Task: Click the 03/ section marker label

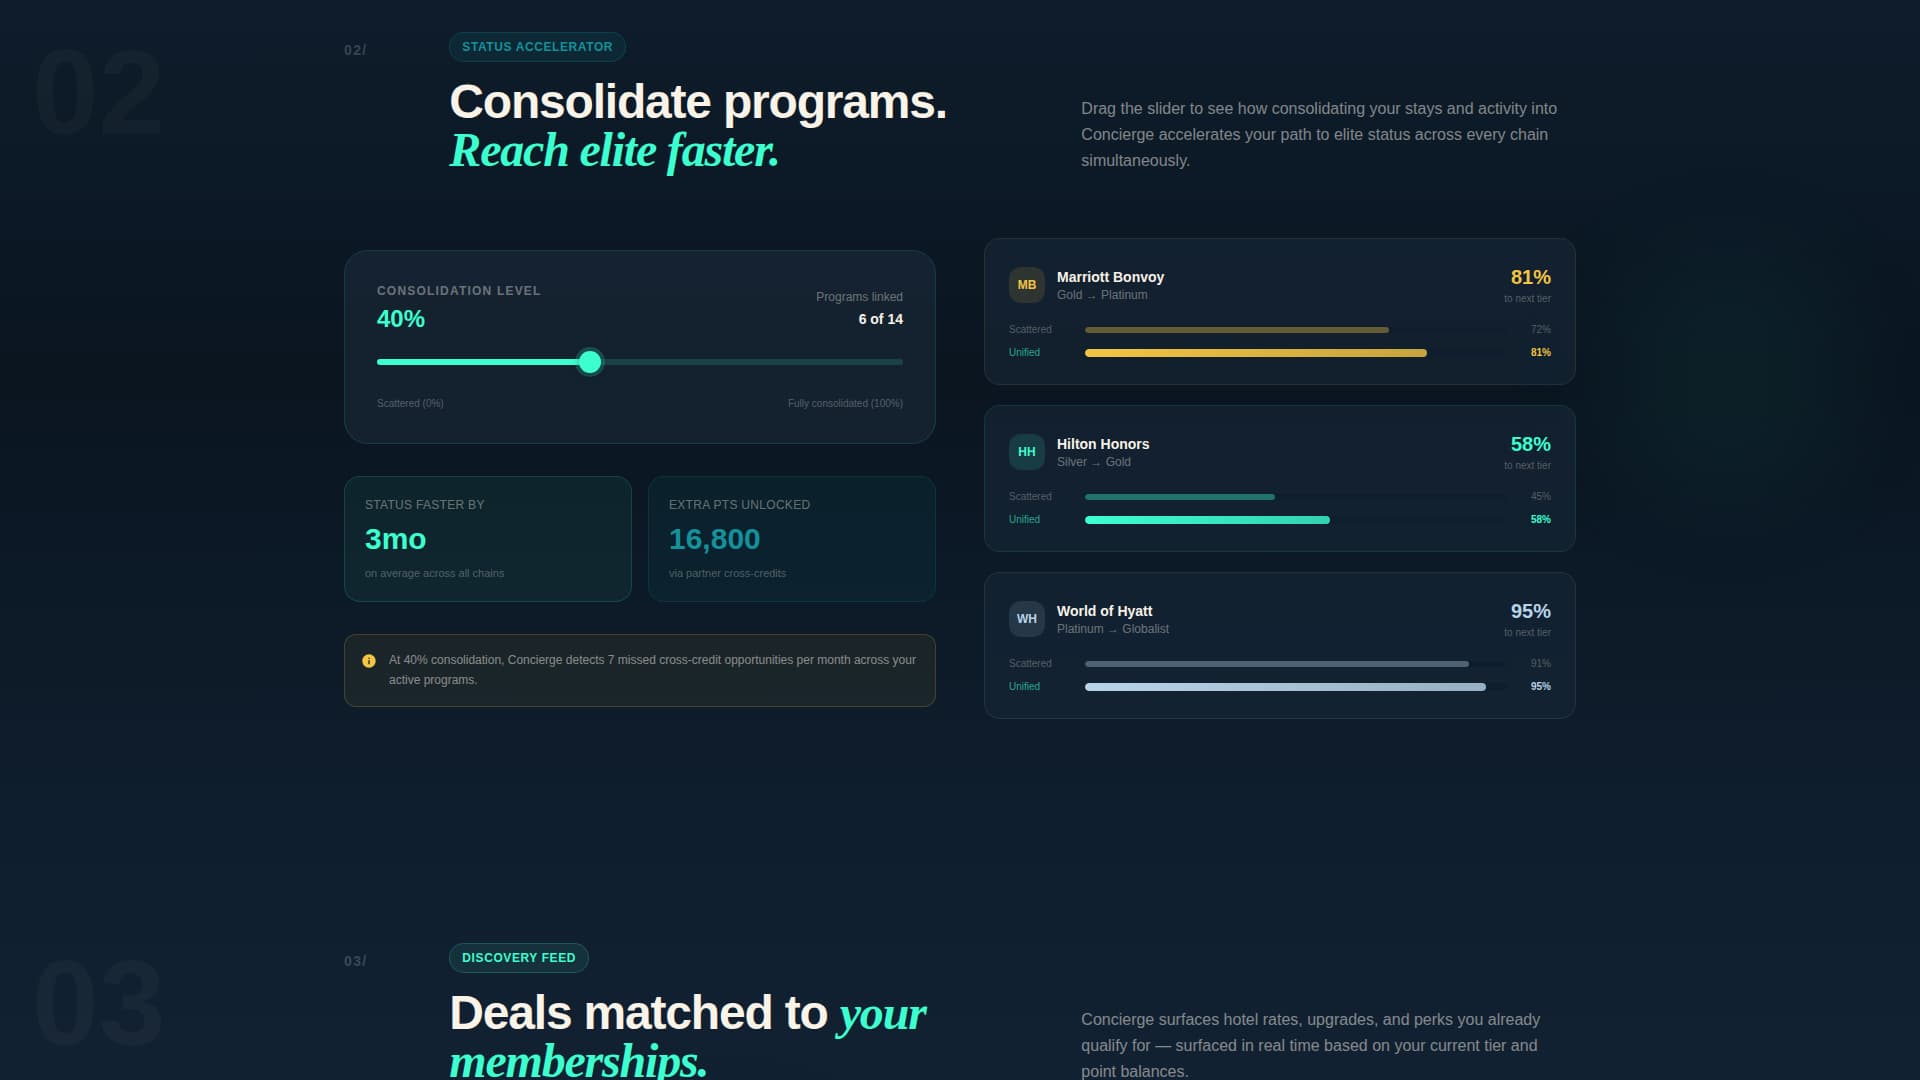Action: 354,960
